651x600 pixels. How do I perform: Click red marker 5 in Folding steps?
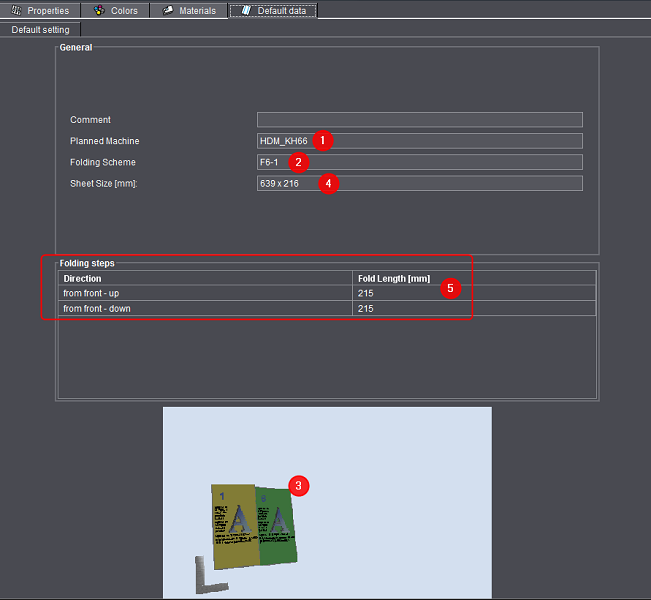(x=450, y=288)
